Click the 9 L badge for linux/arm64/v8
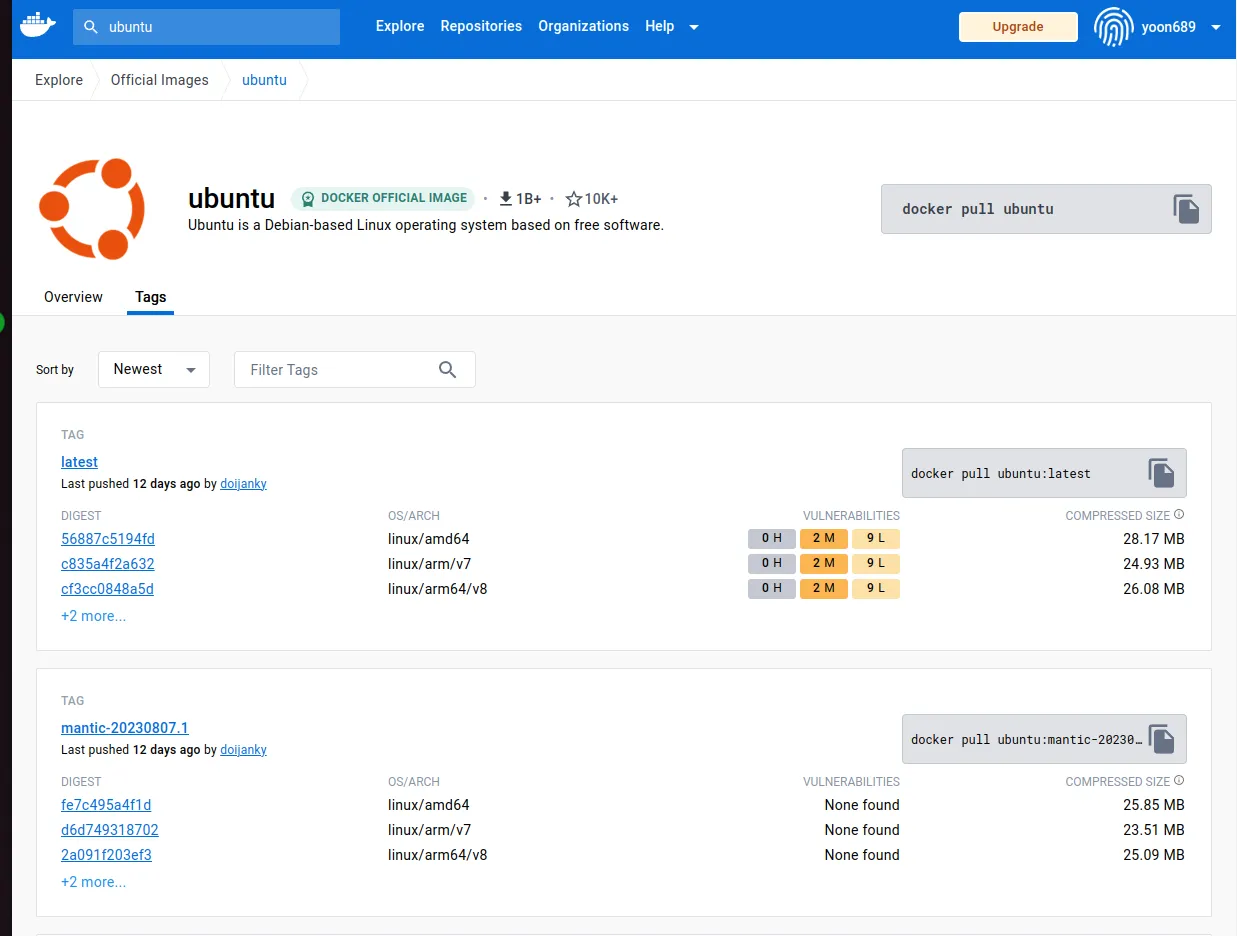1237x936 pixels. point(876,588)
